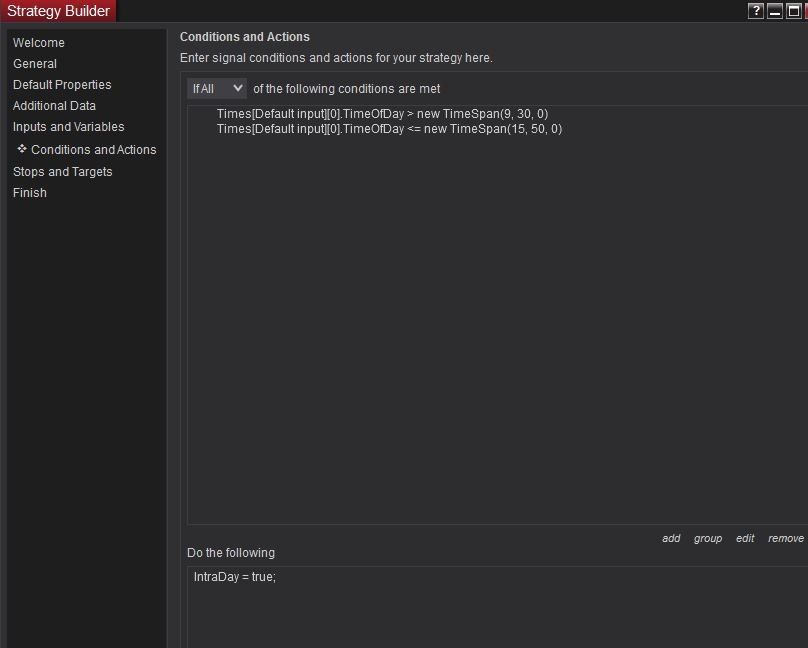Open the General page in sidebar

point(35,64)
